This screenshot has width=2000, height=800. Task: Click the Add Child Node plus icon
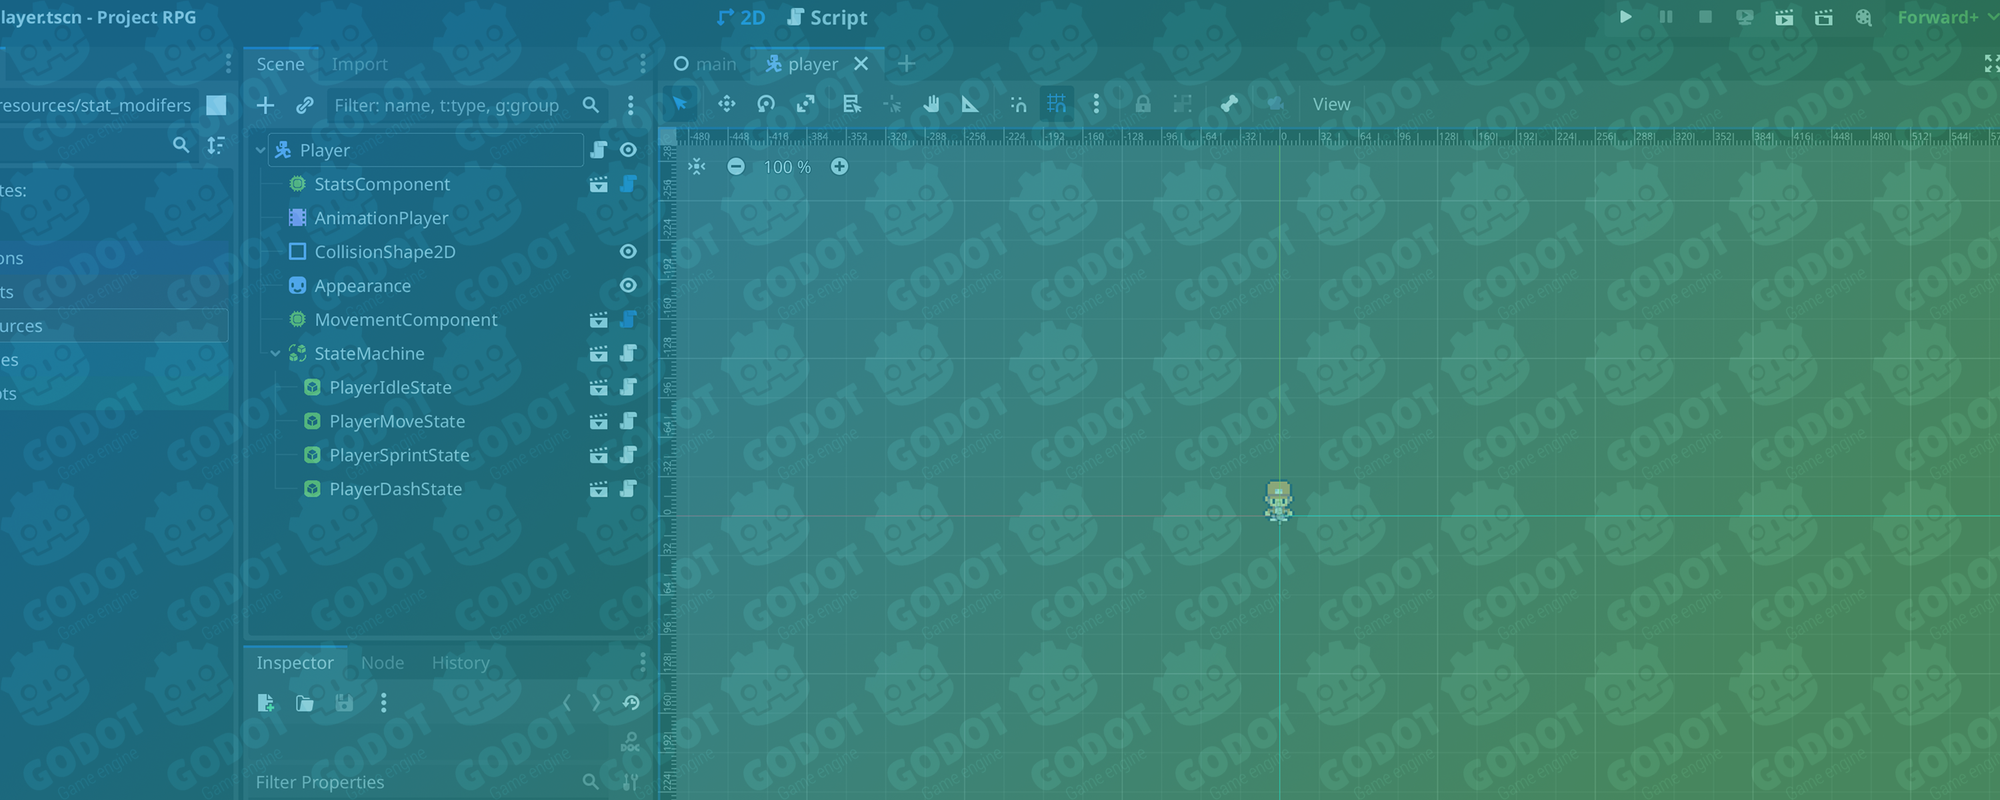265,105
